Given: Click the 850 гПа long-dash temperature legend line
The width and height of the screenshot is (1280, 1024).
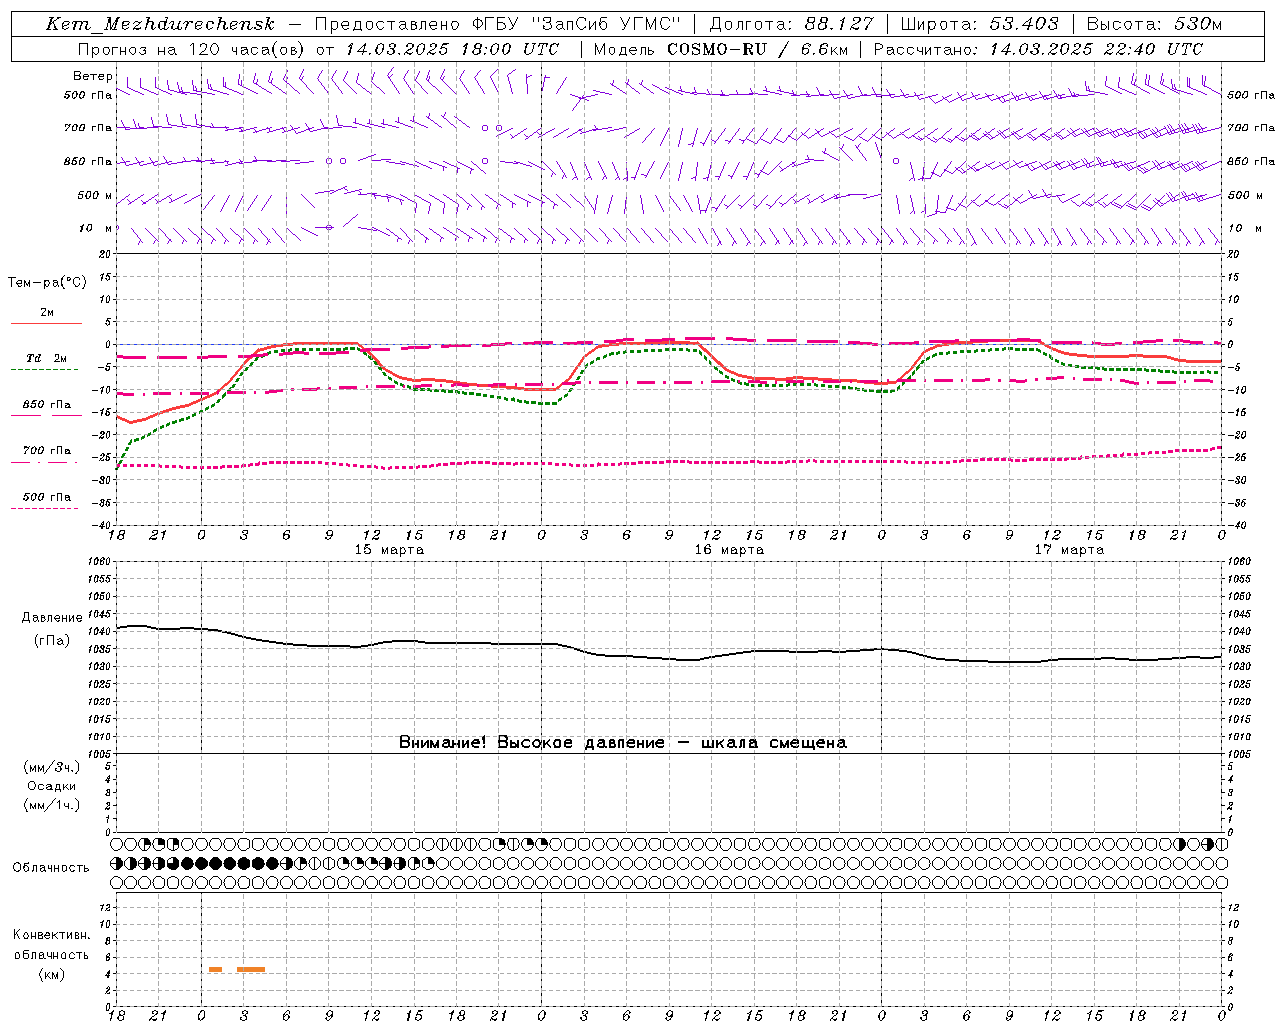Looking at the screenshot, I should point(46,415).
